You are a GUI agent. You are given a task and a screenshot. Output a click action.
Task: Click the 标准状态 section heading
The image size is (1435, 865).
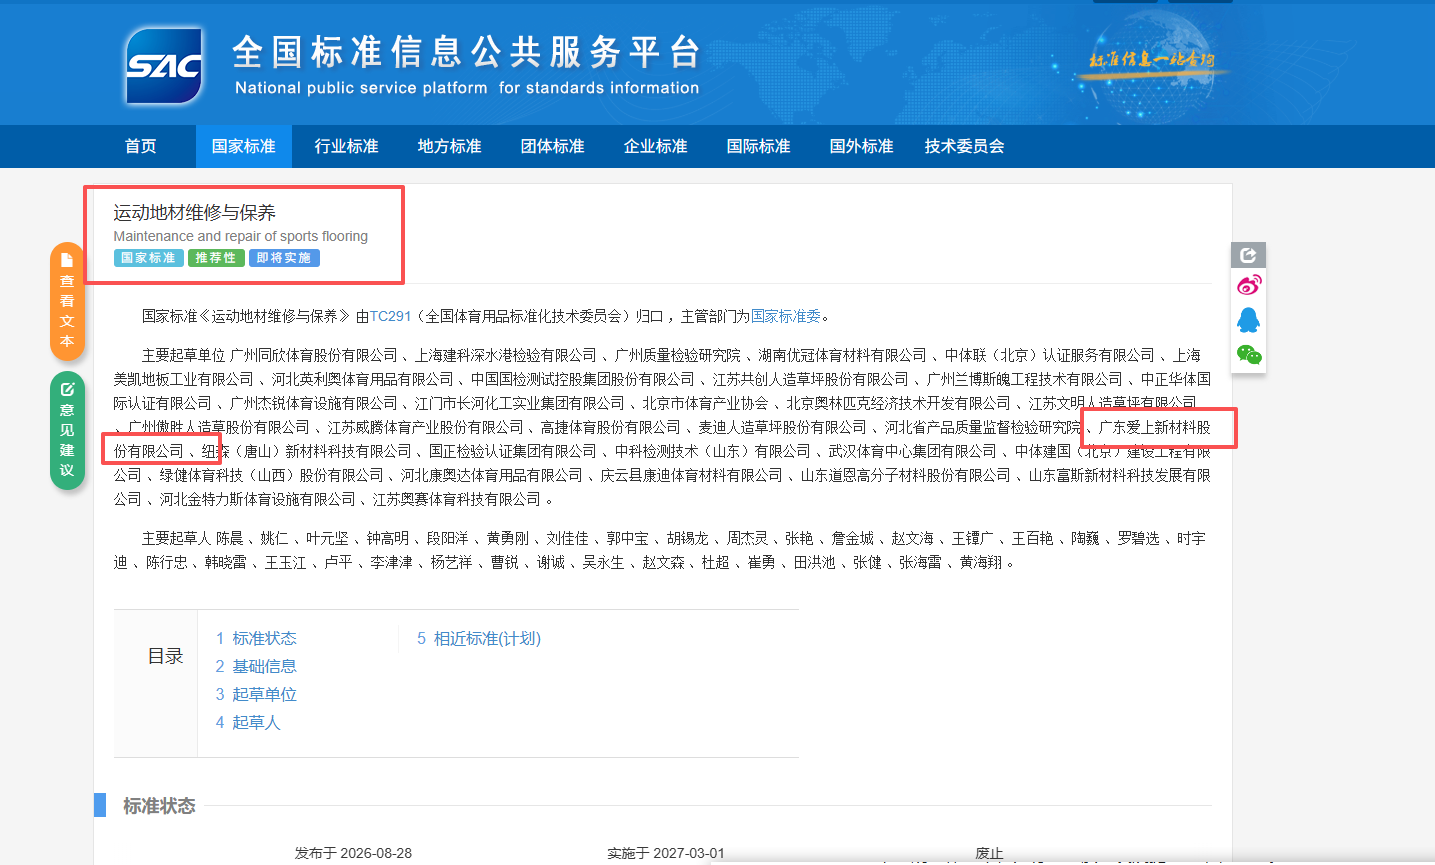(159, 806)
